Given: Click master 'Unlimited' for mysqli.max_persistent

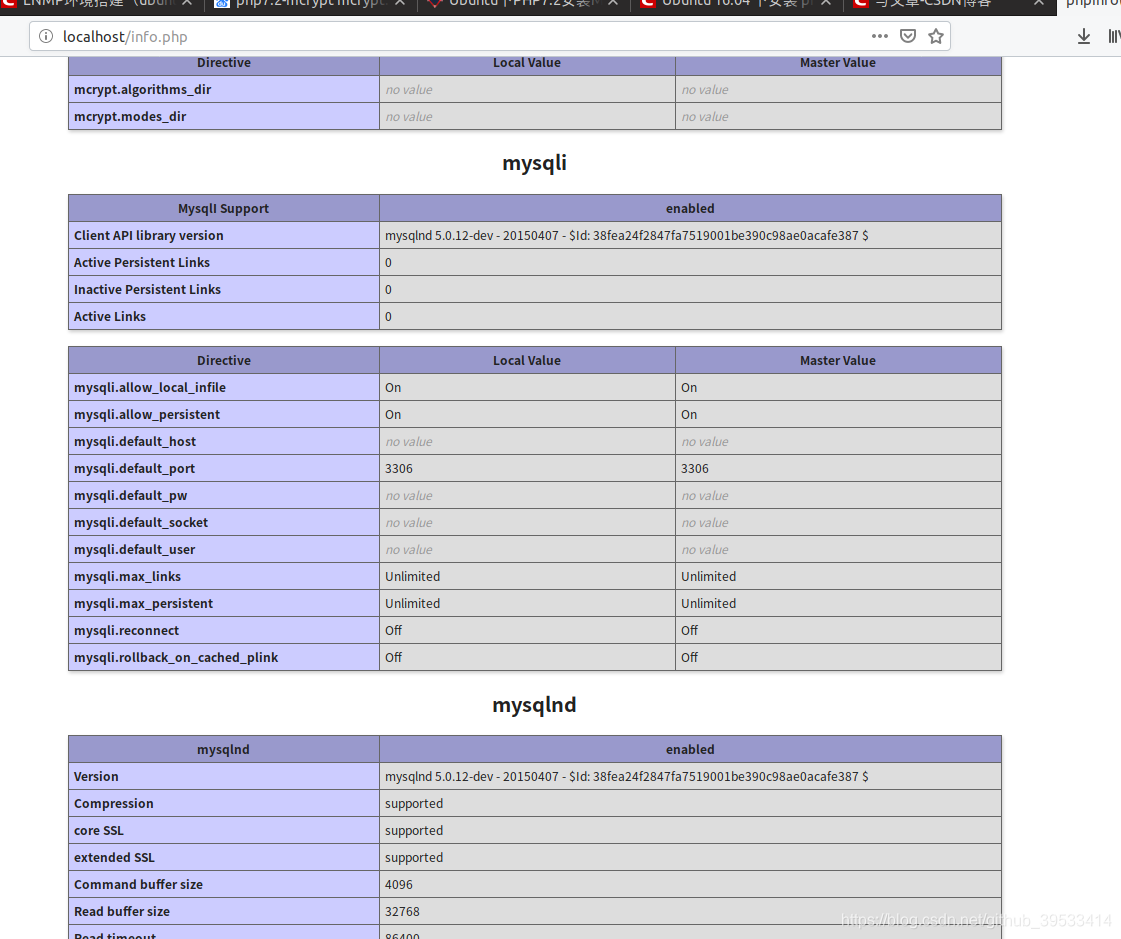Looking at the screenshot, I should (x=708, y=604).
